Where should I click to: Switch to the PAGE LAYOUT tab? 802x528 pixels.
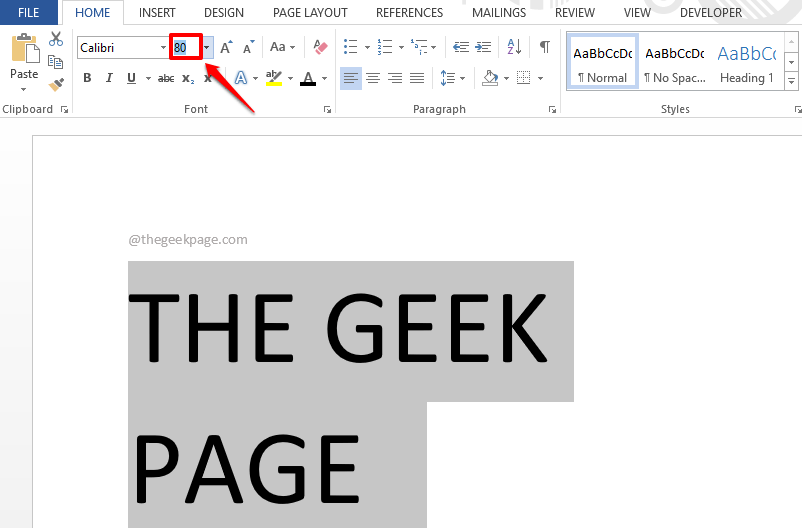(310, 13)
